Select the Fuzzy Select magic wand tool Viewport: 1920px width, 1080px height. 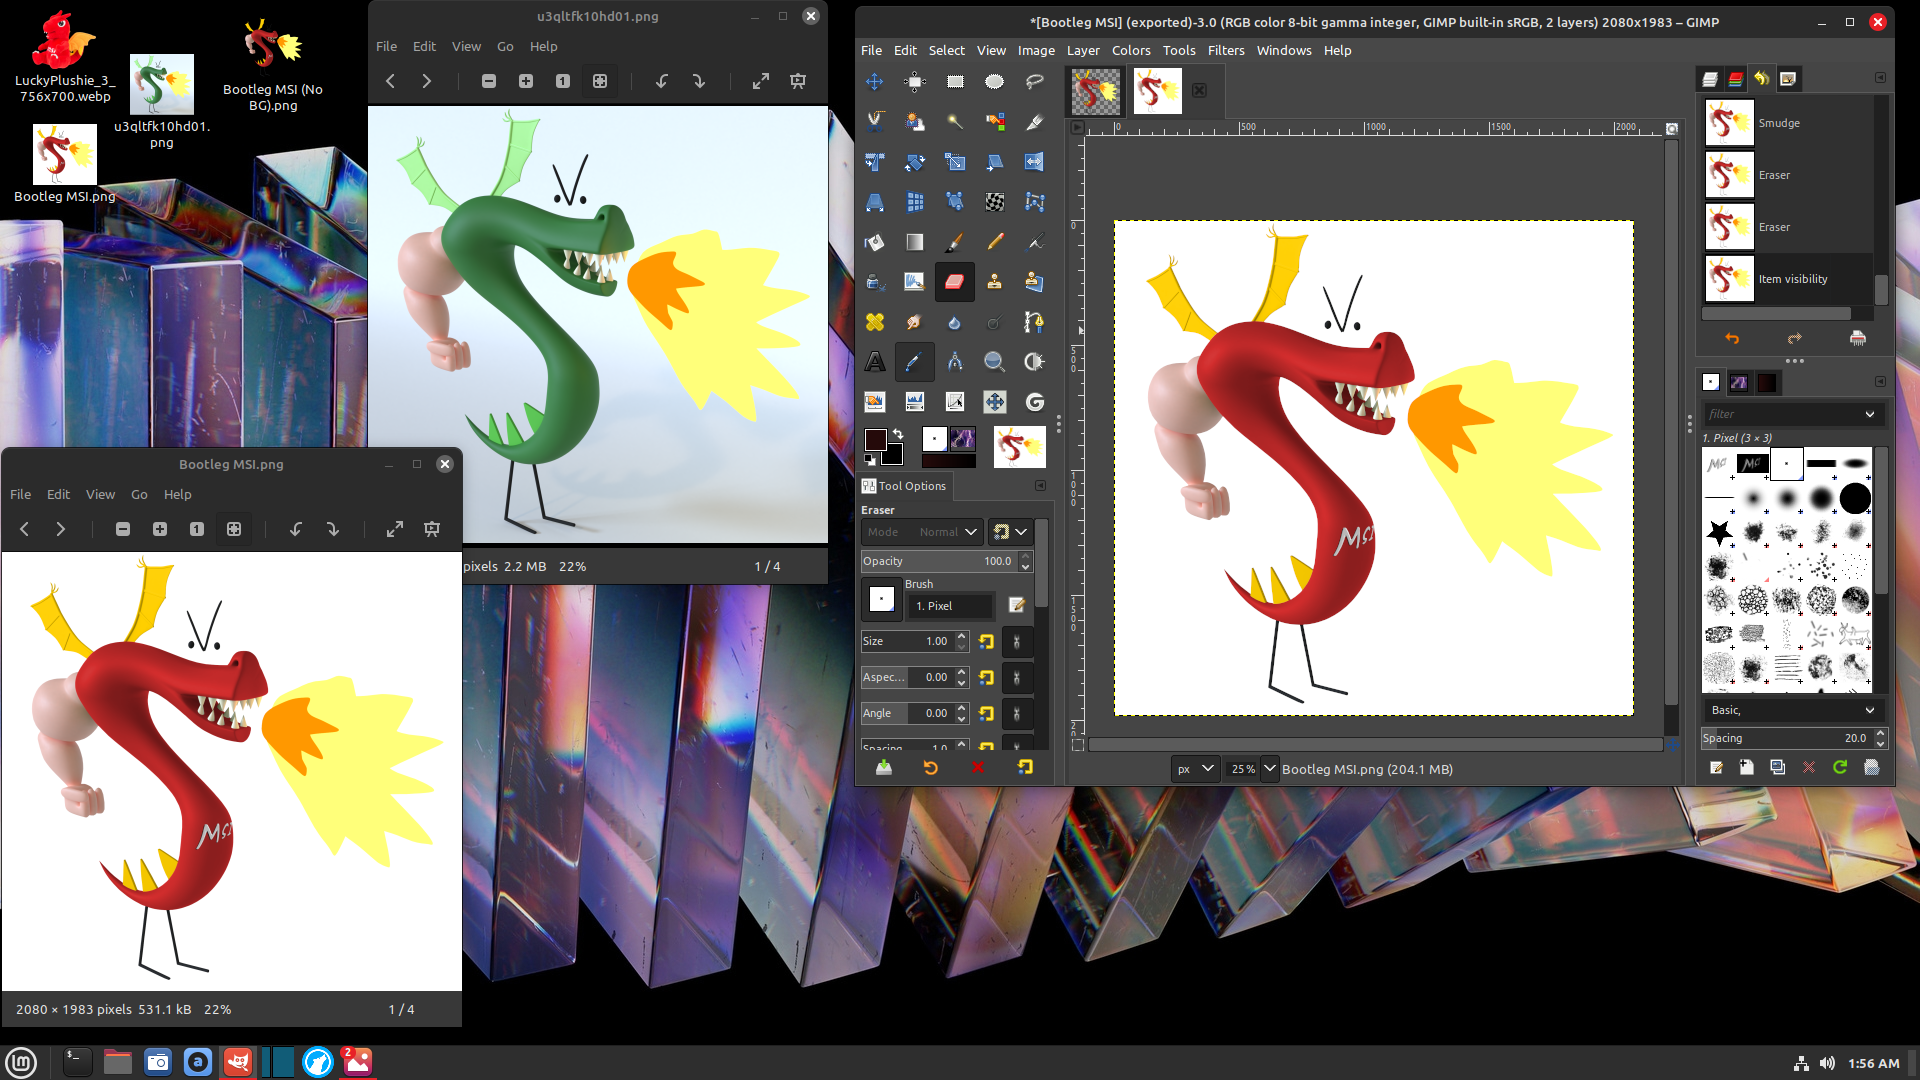pos(955,122)
